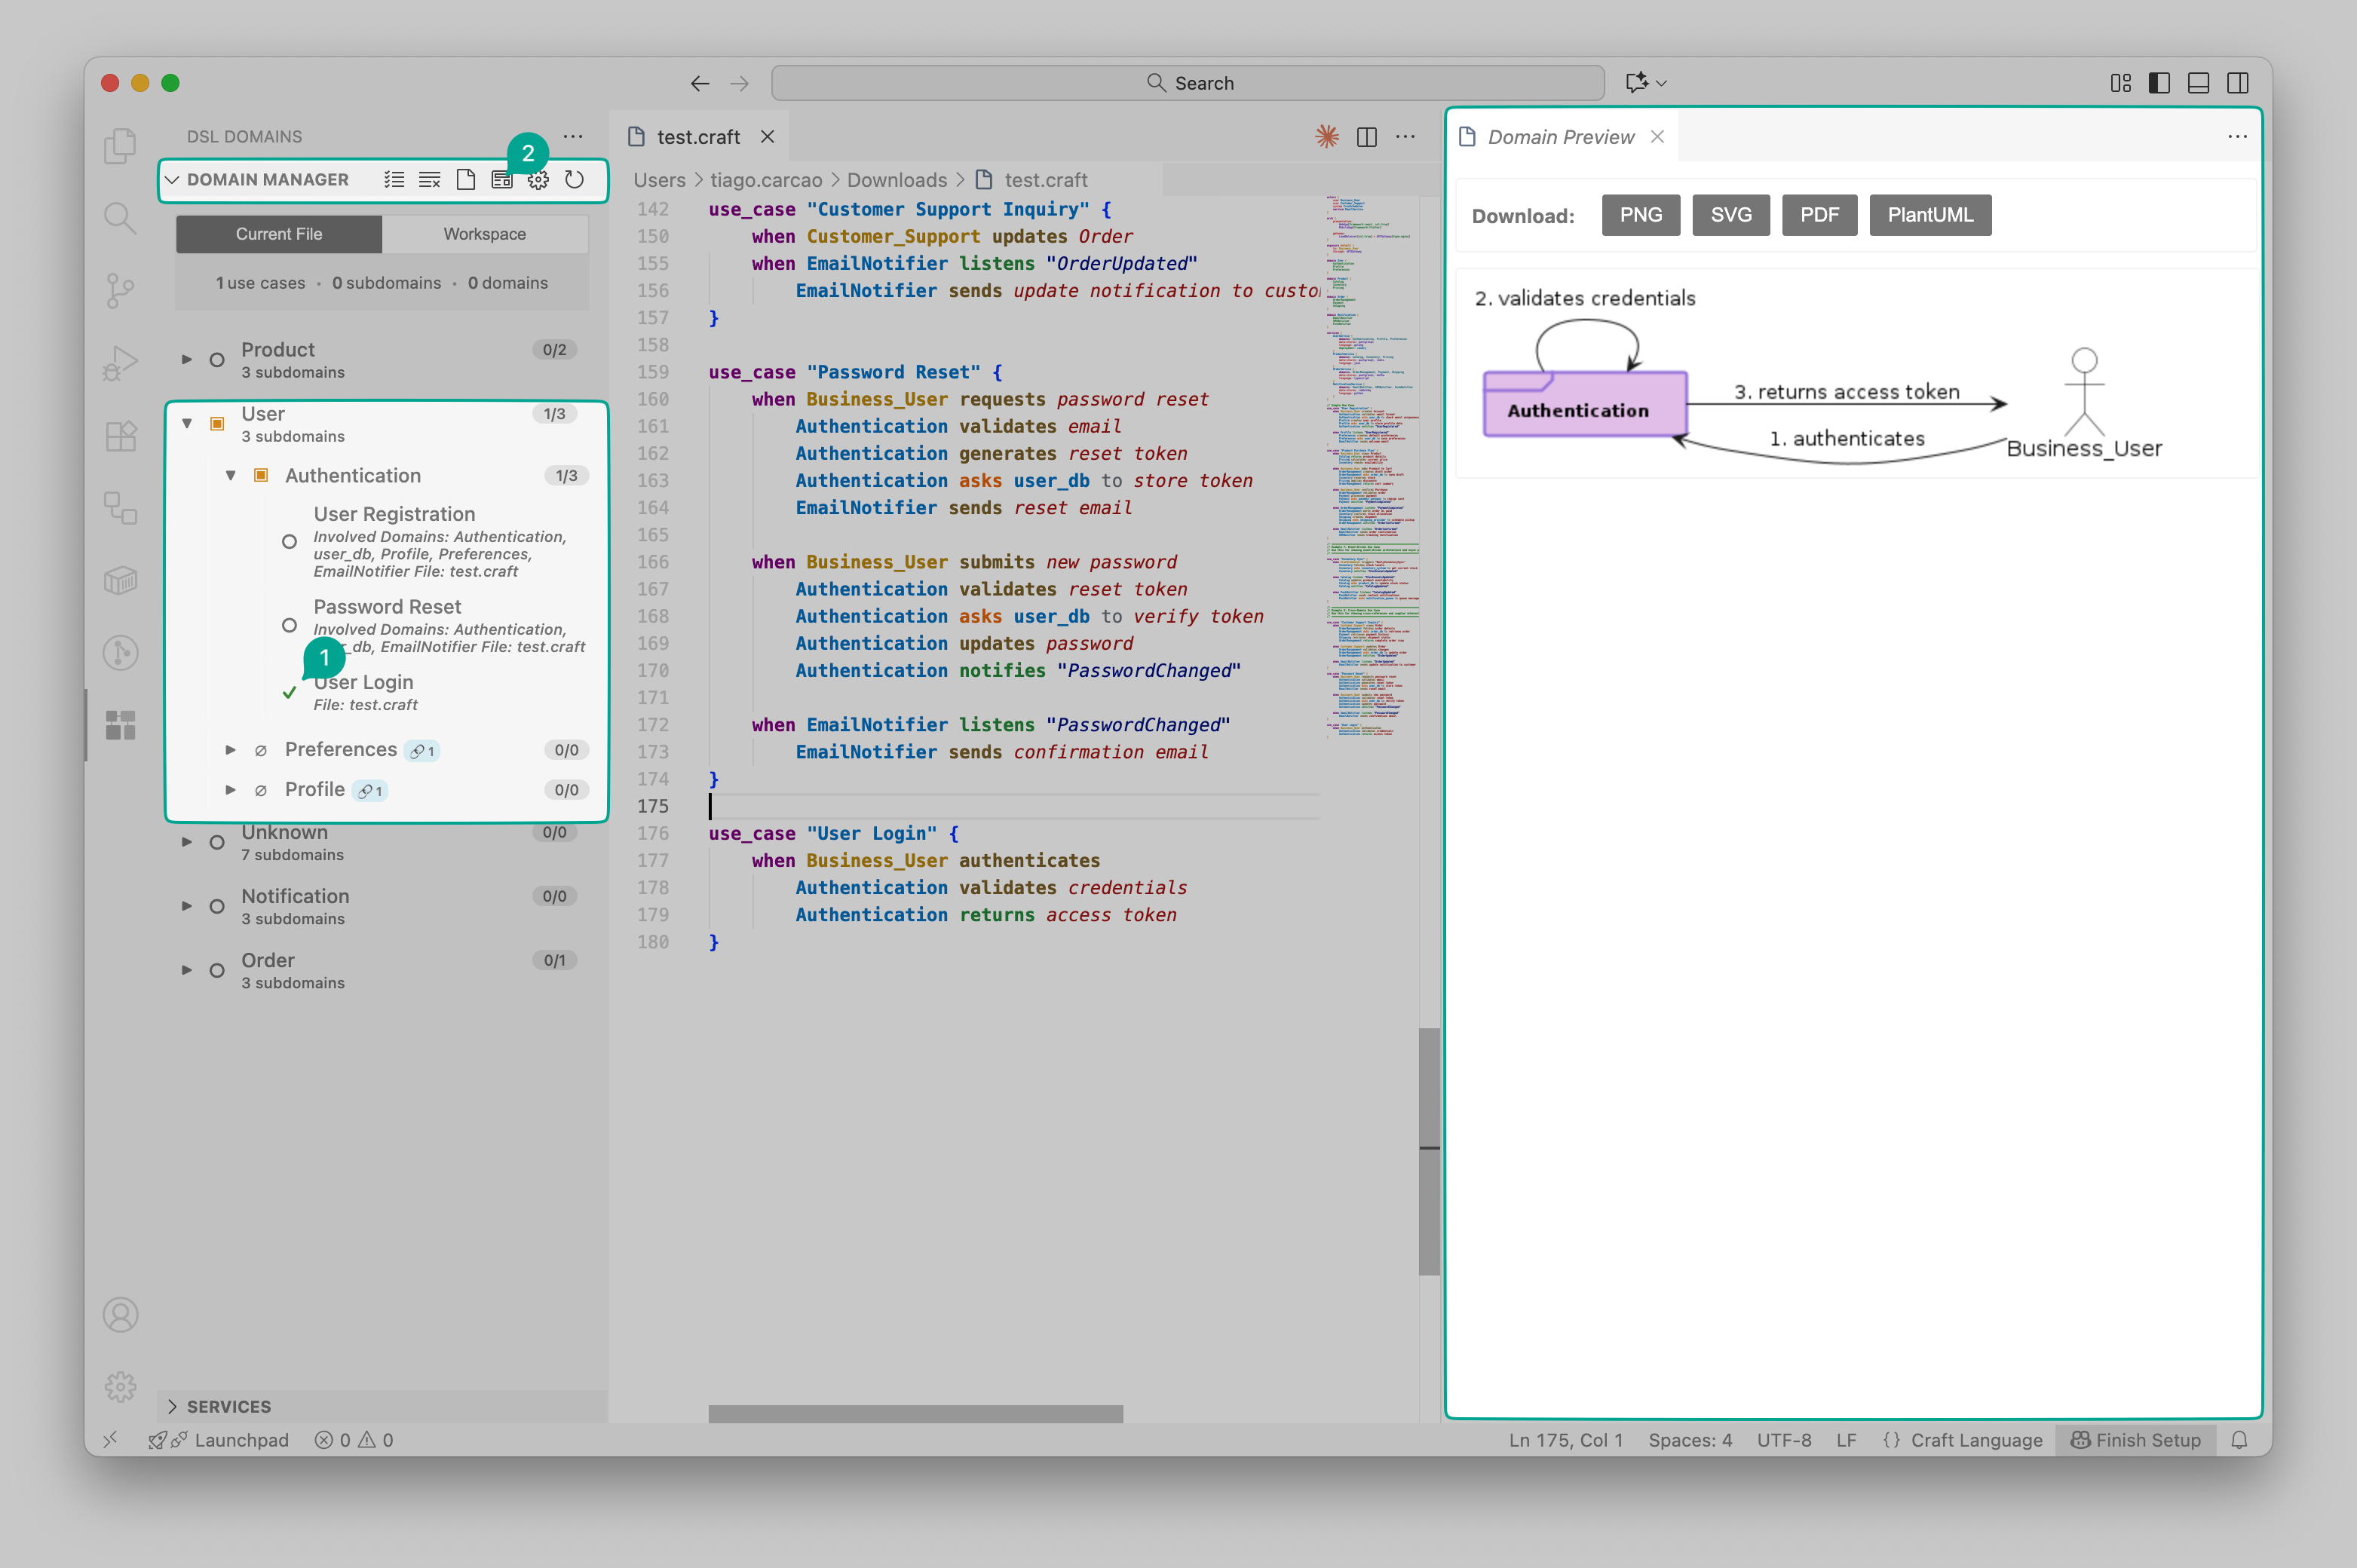This screenshot has width=2357, height=1568.
Task: Download the diagram as PDF
Action: point(1819,215)
